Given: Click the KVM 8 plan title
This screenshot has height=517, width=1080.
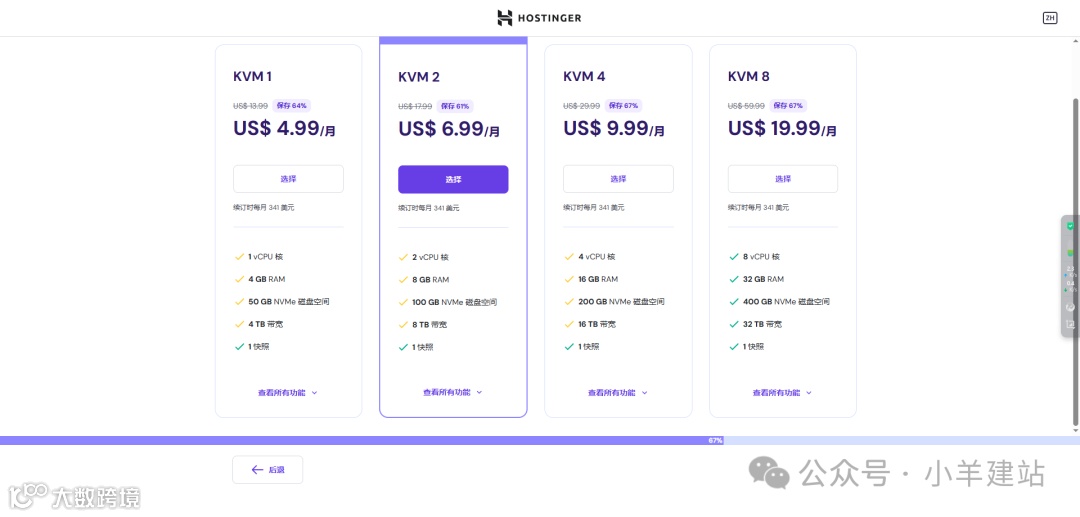Looking at the screenshot, I should pyautogui.click(x=749, y=76).
